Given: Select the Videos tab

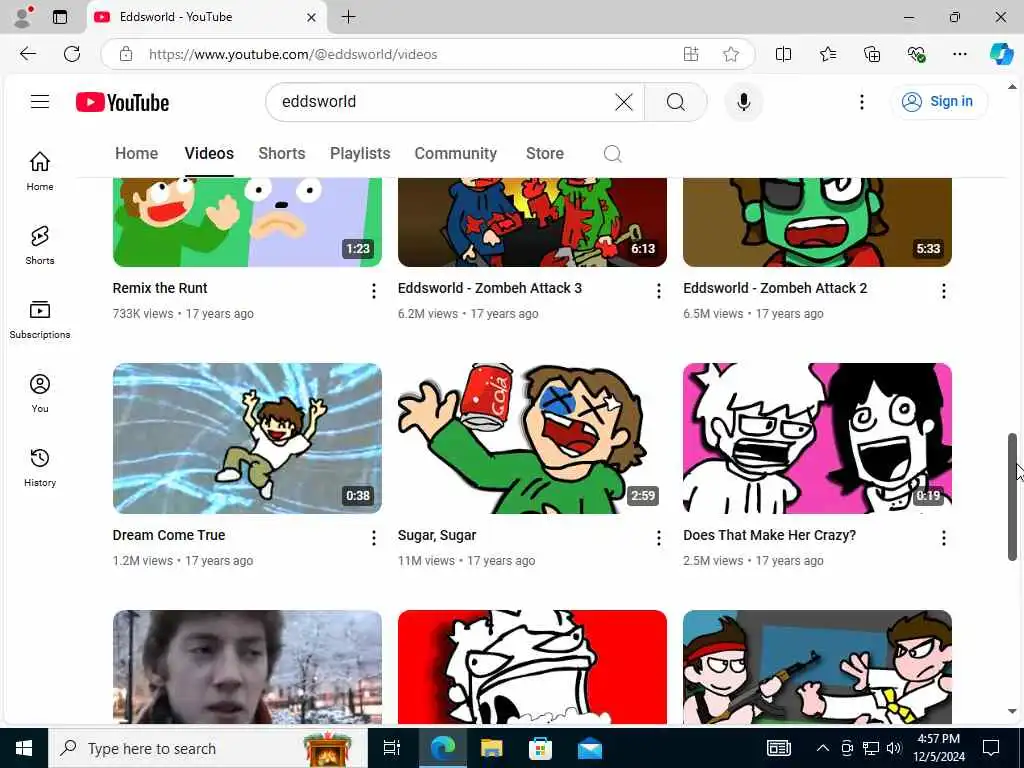Looking at the screenshot, I should click(x=209, y=153).
